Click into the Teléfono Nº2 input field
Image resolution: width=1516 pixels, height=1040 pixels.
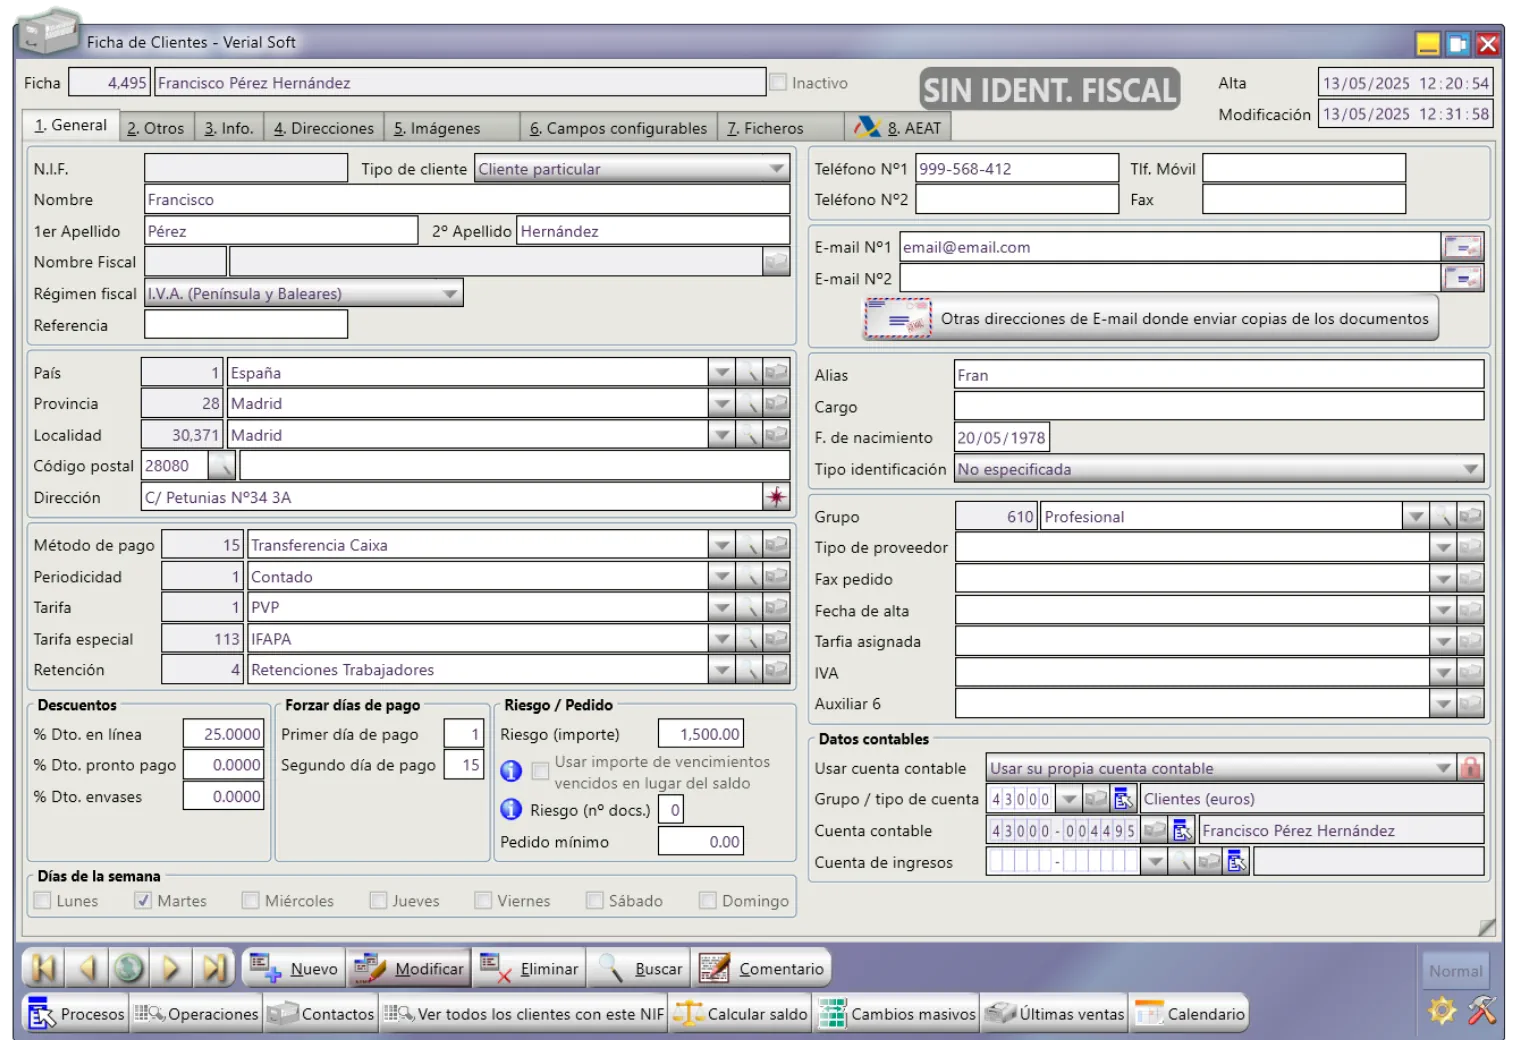pos(1016,200)
